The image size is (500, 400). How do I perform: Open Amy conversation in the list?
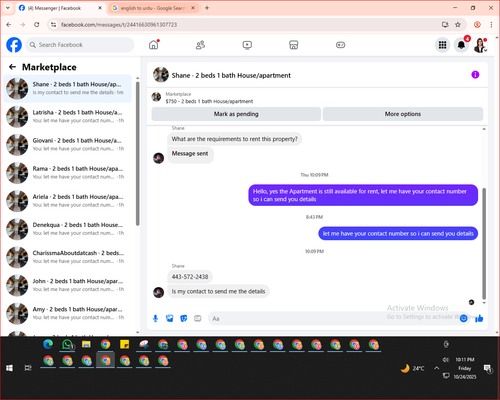pyautogui.click(x=68, y=313)
